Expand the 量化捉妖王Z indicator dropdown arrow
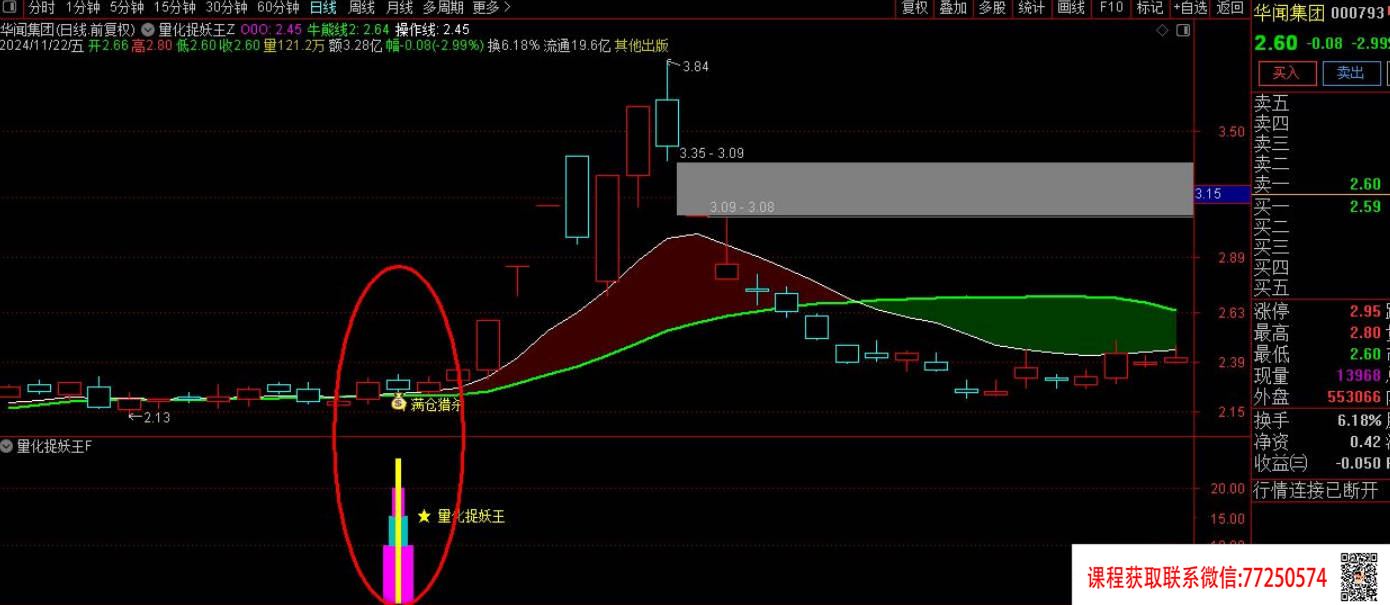The height and width of the screenshot is (605, 1390). 148,30
